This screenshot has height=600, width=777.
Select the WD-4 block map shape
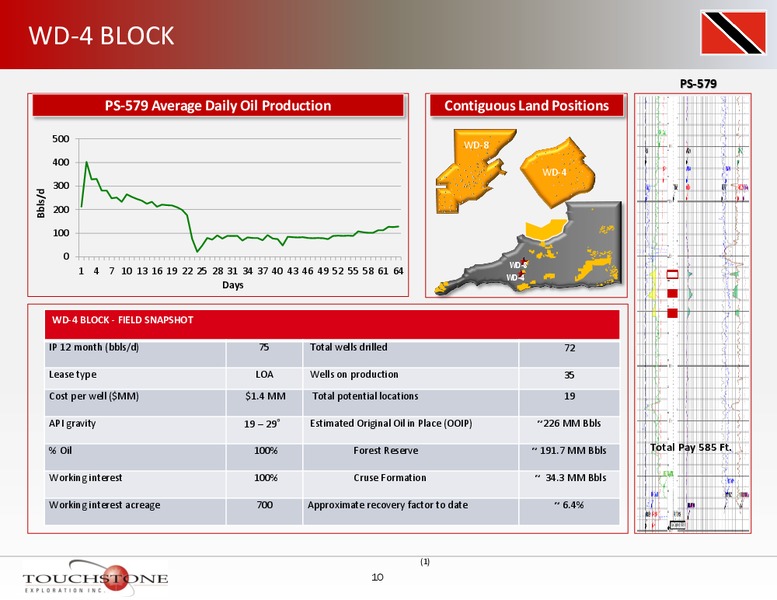[557, 172]
